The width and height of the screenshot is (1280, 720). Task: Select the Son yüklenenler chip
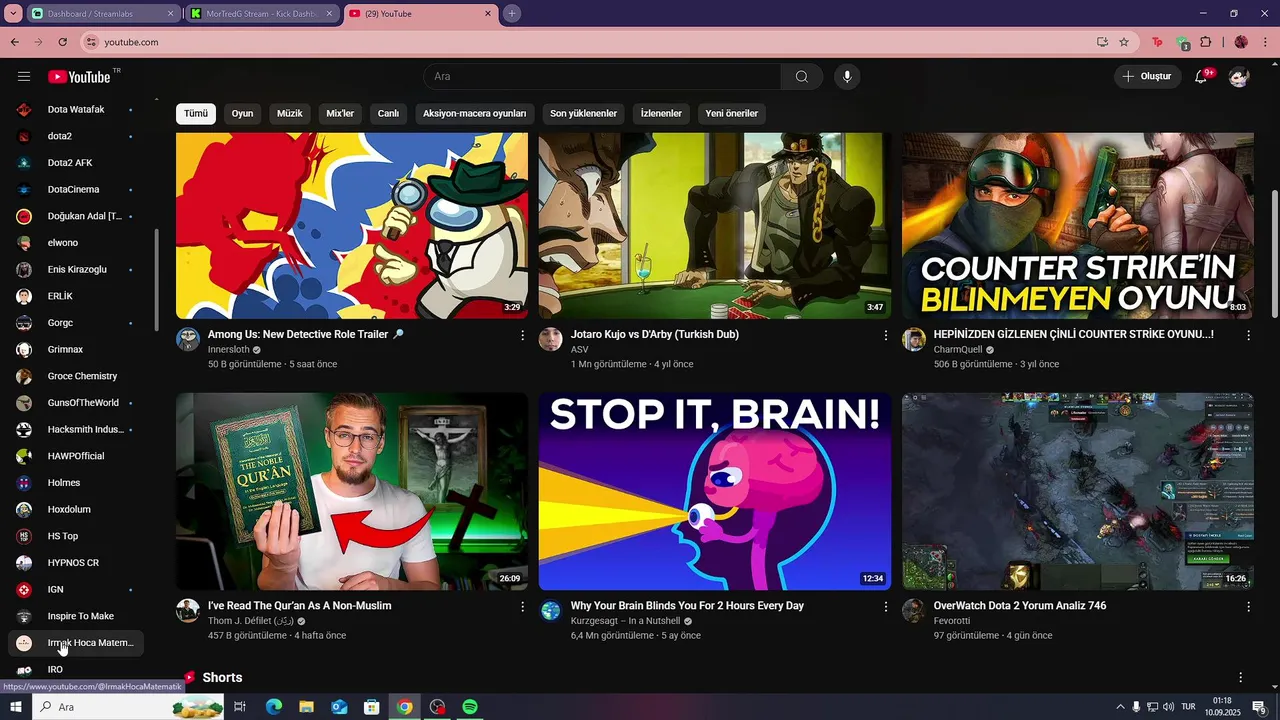[583, 113]
